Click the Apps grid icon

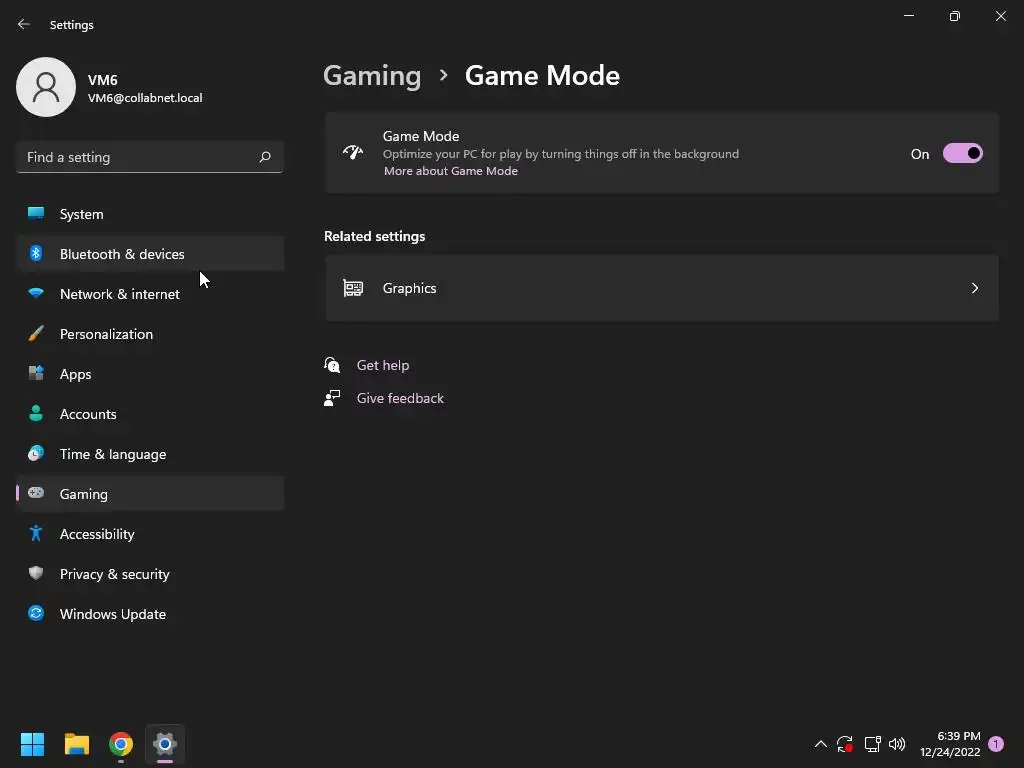pyautogui.click(x=36, y=373)
